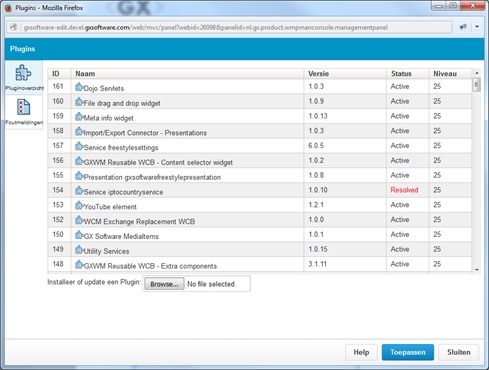Click the scrollbar up arrow of plugin list
The height and width of the screenshot is (370, 489).
tap(477, 73)
